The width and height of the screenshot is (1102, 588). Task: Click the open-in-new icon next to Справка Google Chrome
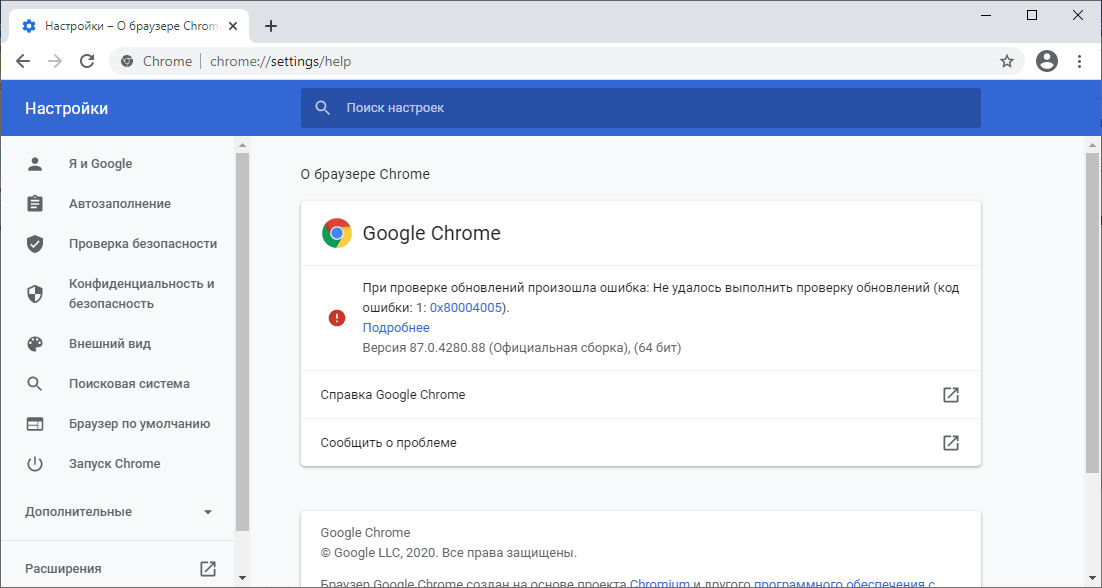tap(951, 395)
